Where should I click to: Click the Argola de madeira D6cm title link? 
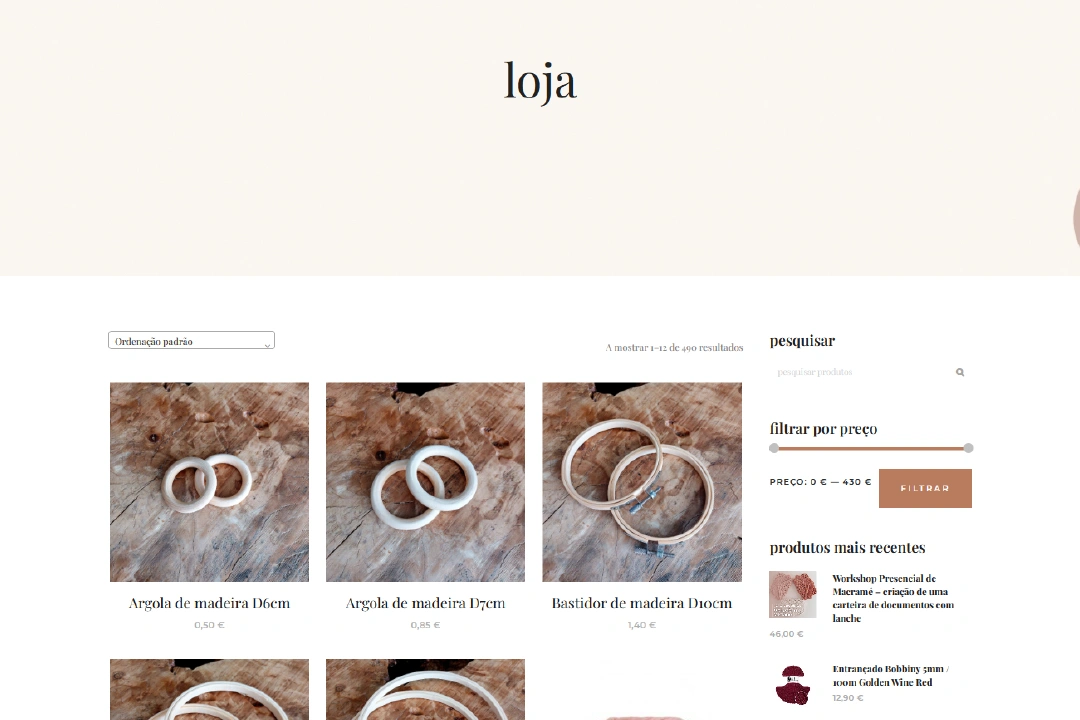coord(209,604)
